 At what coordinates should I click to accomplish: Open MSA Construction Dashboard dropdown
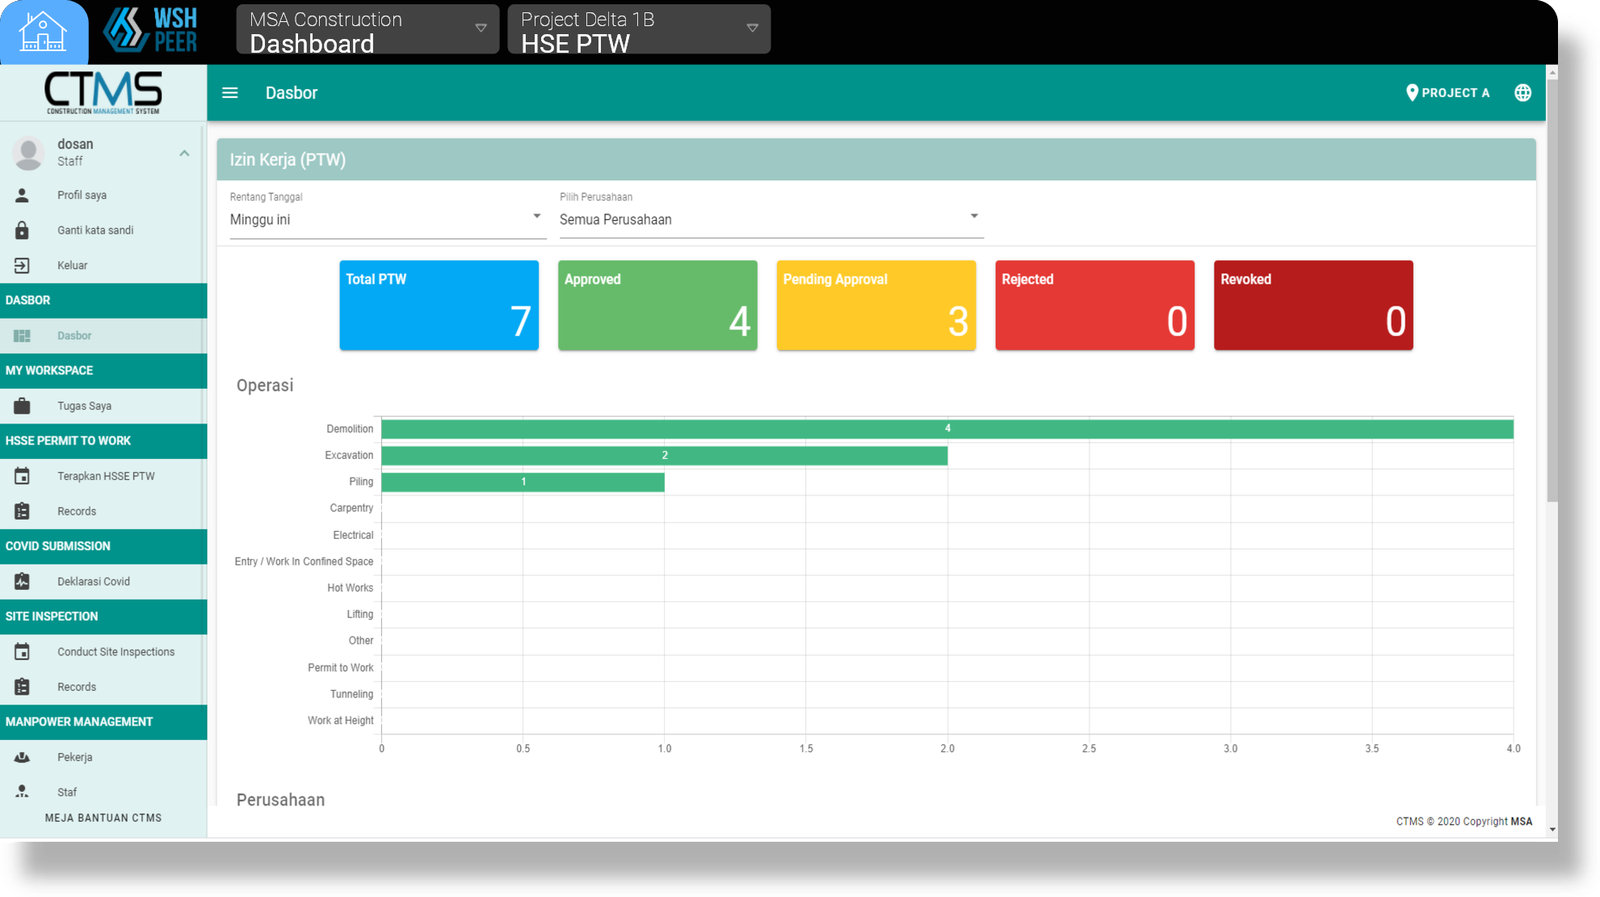tap(367, 30)
